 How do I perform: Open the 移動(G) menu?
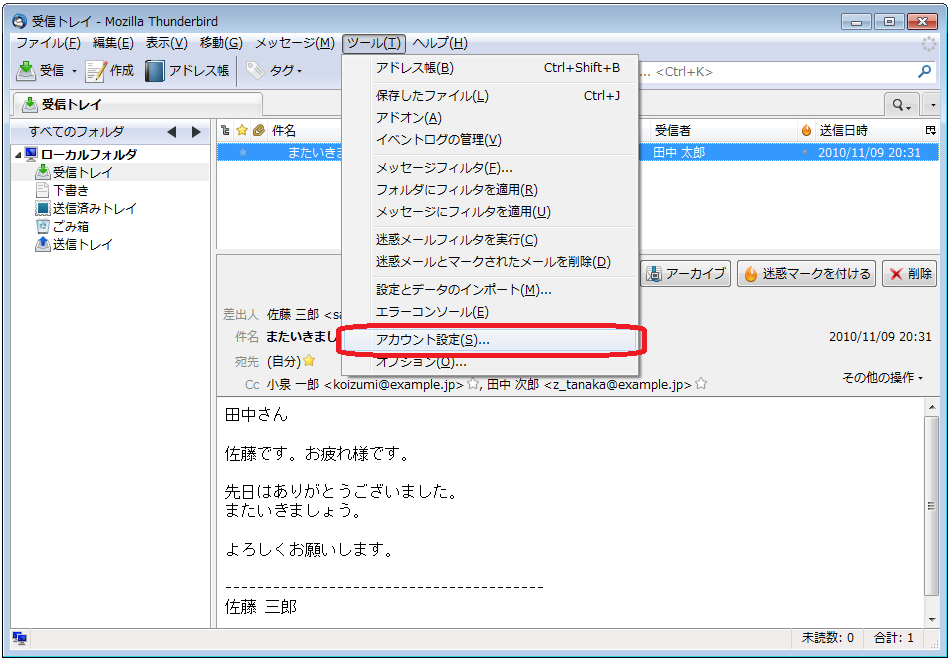pyautogui.click(x=221, y=43)
